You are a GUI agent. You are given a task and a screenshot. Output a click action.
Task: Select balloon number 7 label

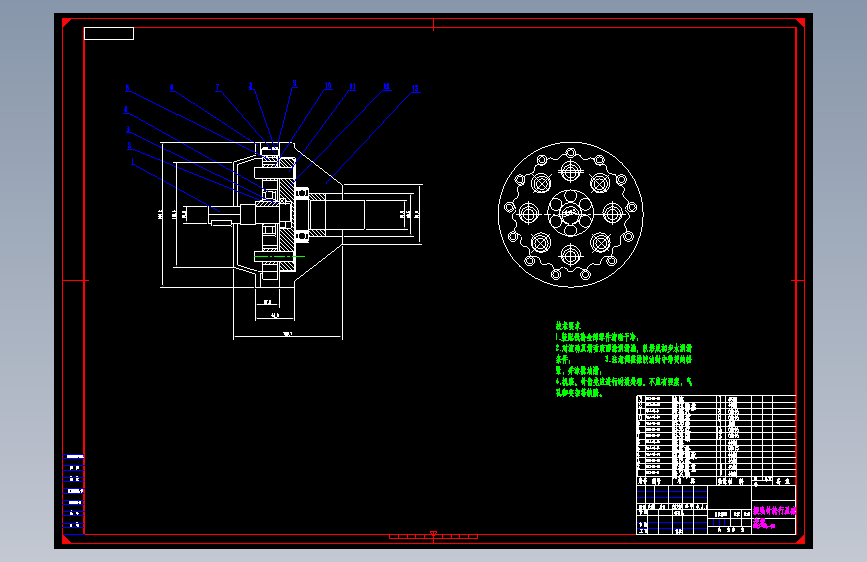[x=217, y=87]
